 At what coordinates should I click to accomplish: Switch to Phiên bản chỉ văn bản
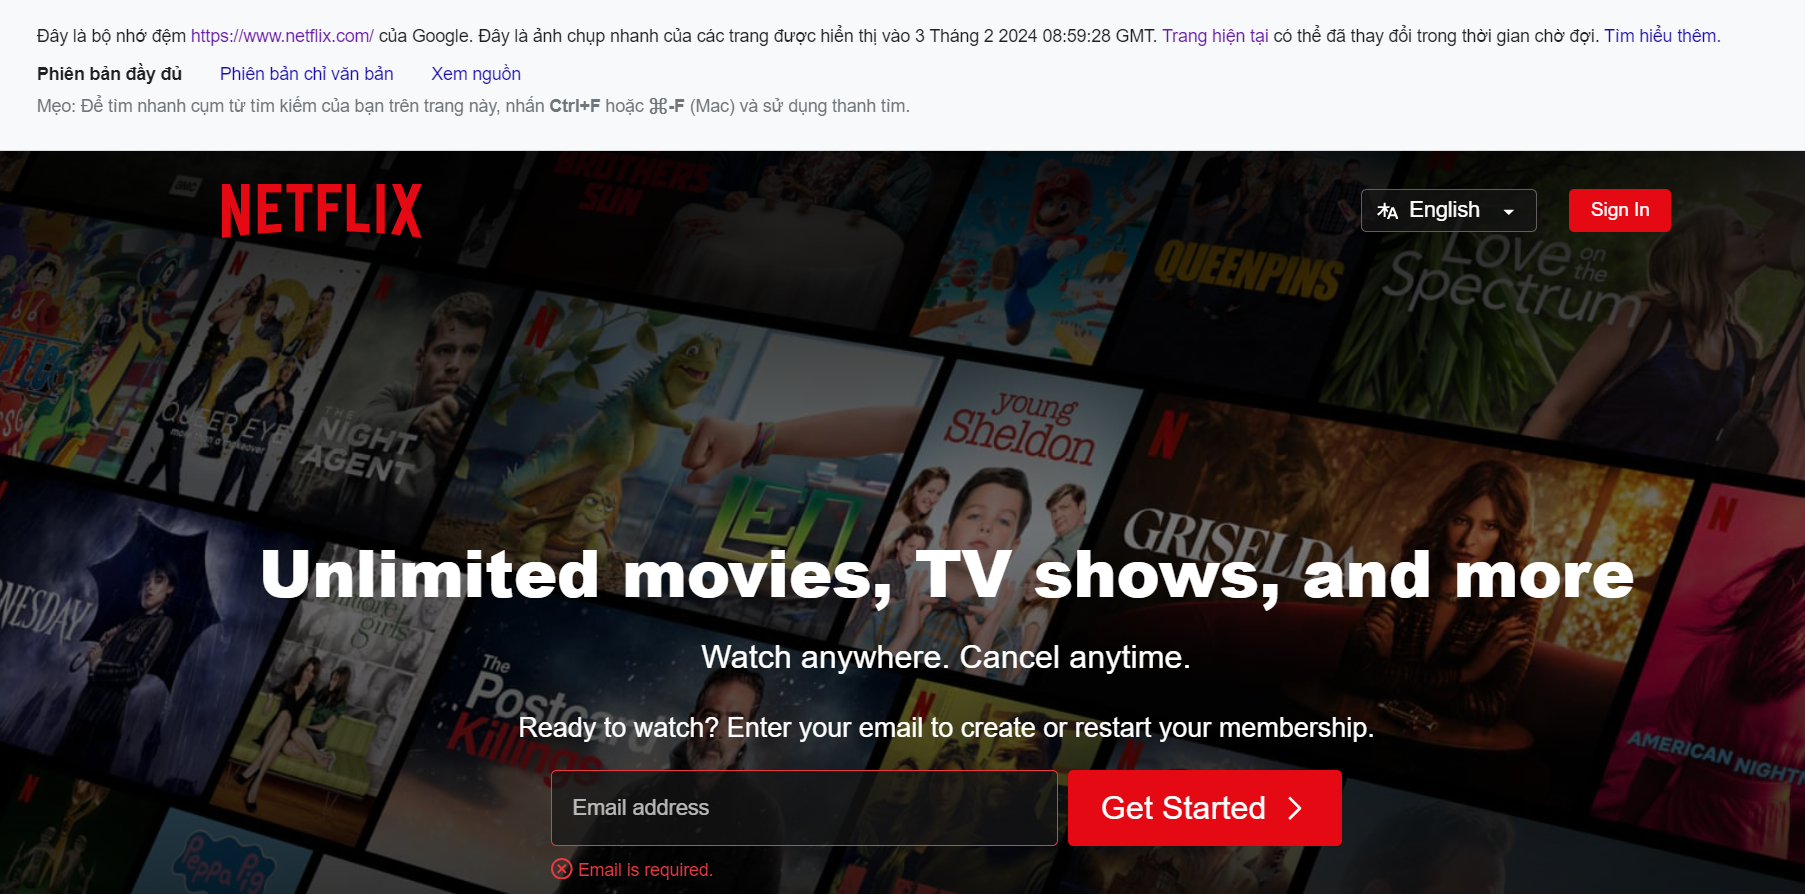coord(306,74)
